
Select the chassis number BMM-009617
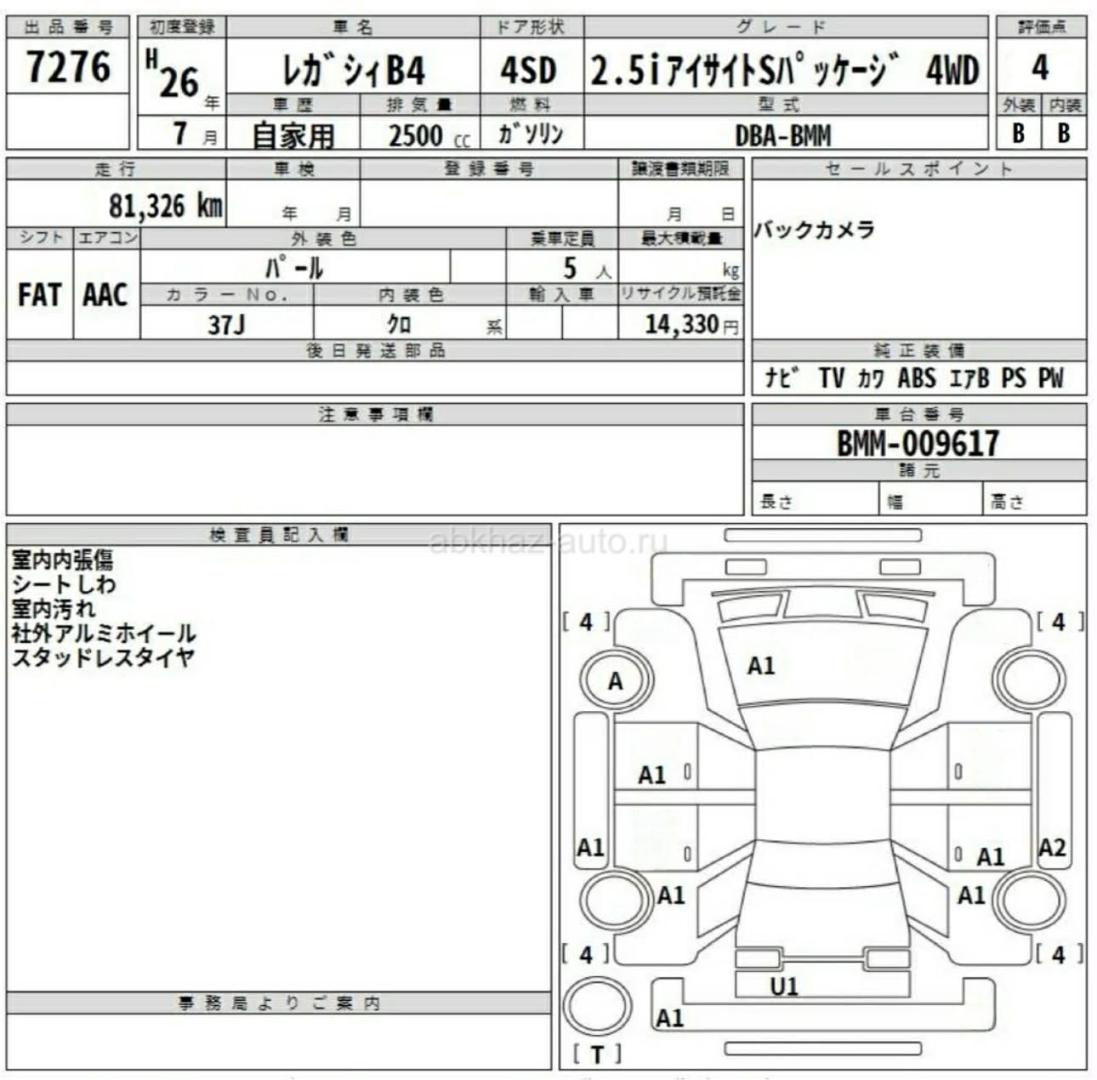(917, 445)
